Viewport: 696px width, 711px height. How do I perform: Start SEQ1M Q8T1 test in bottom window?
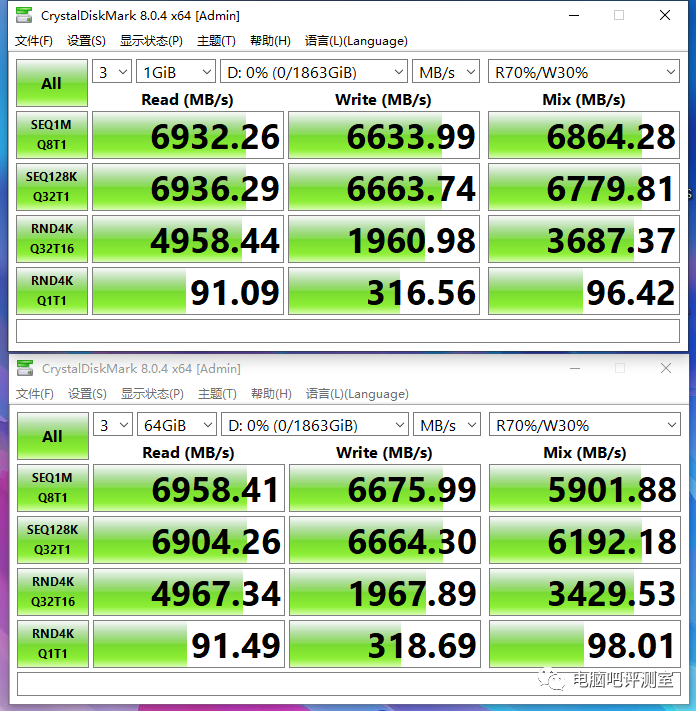tap(53, 488)
